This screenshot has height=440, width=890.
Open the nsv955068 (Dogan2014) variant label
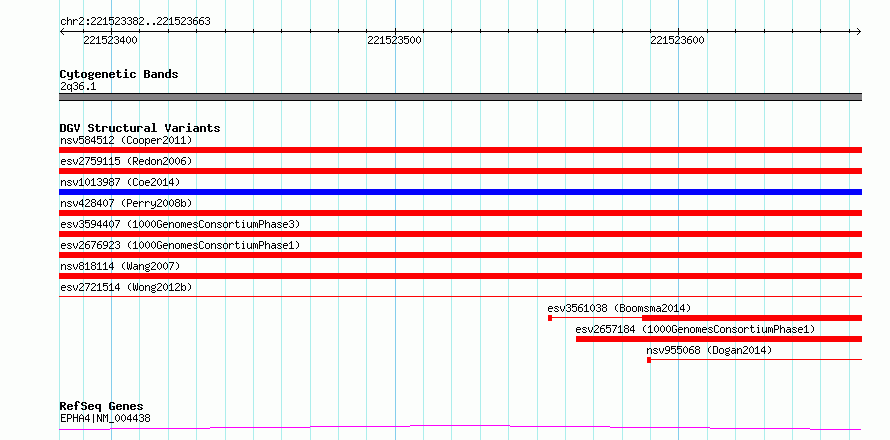click(710, 350)
